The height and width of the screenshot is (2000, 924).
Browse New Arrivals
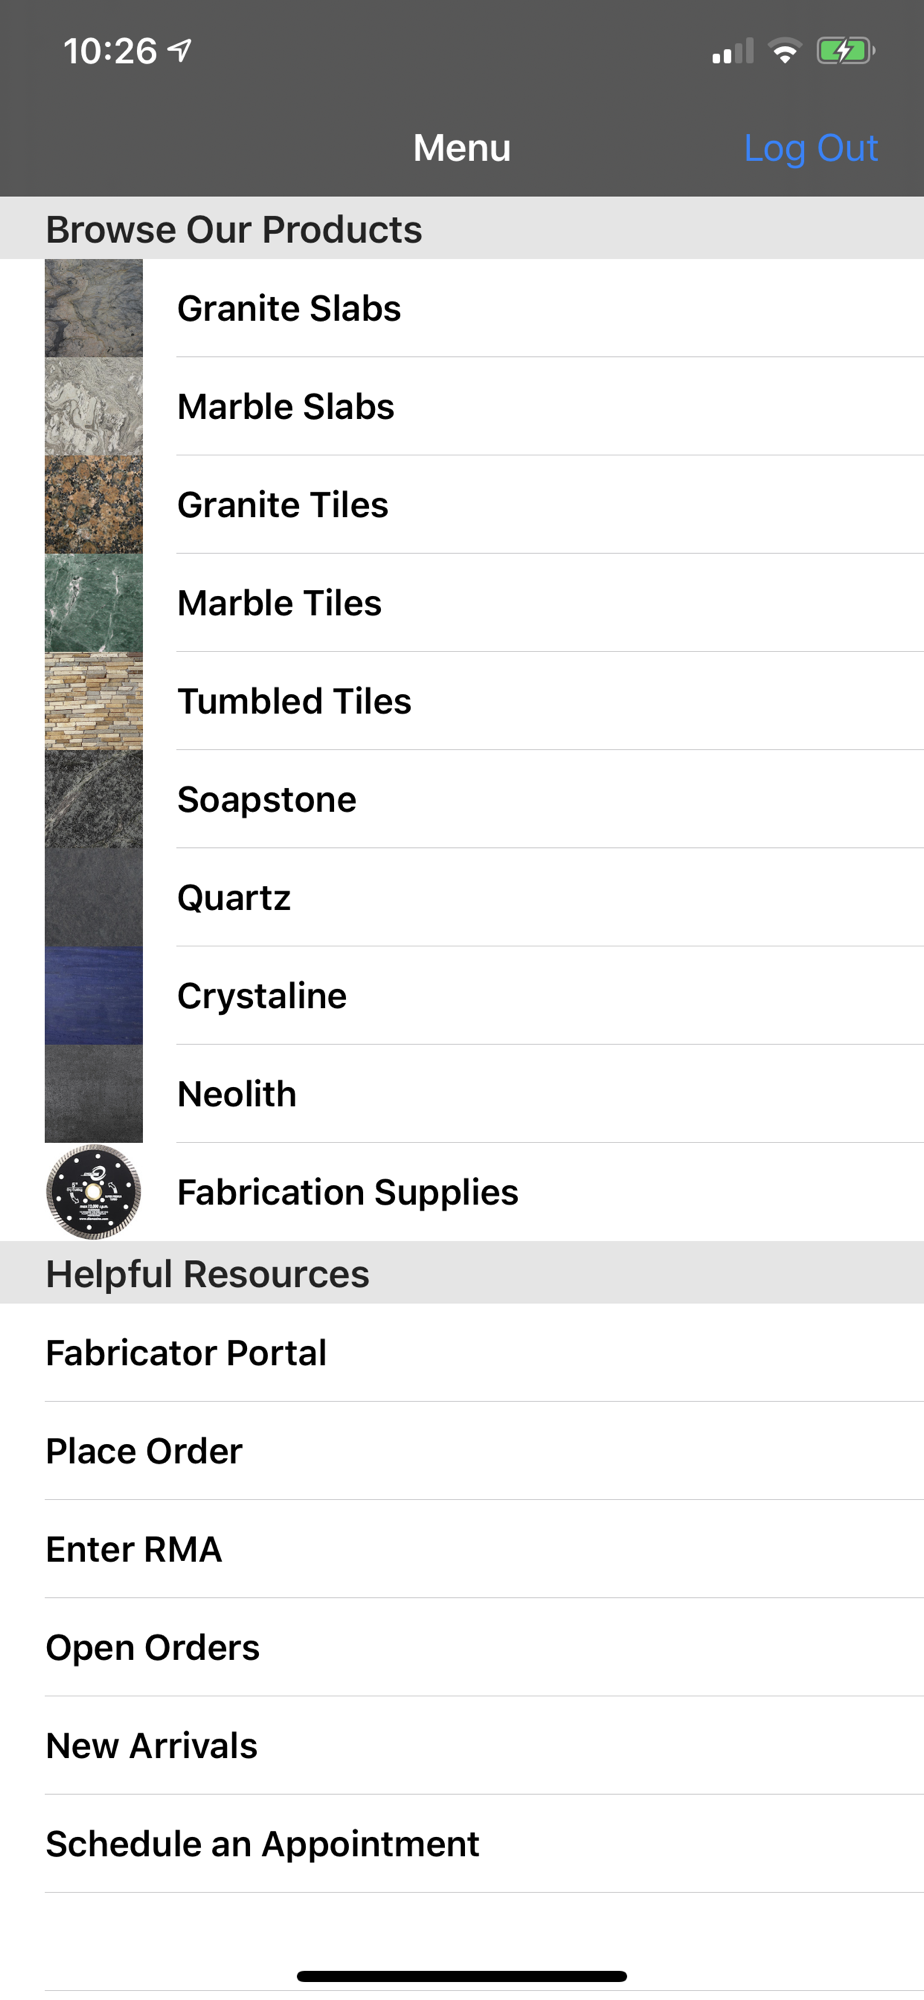click(152, 1745)
